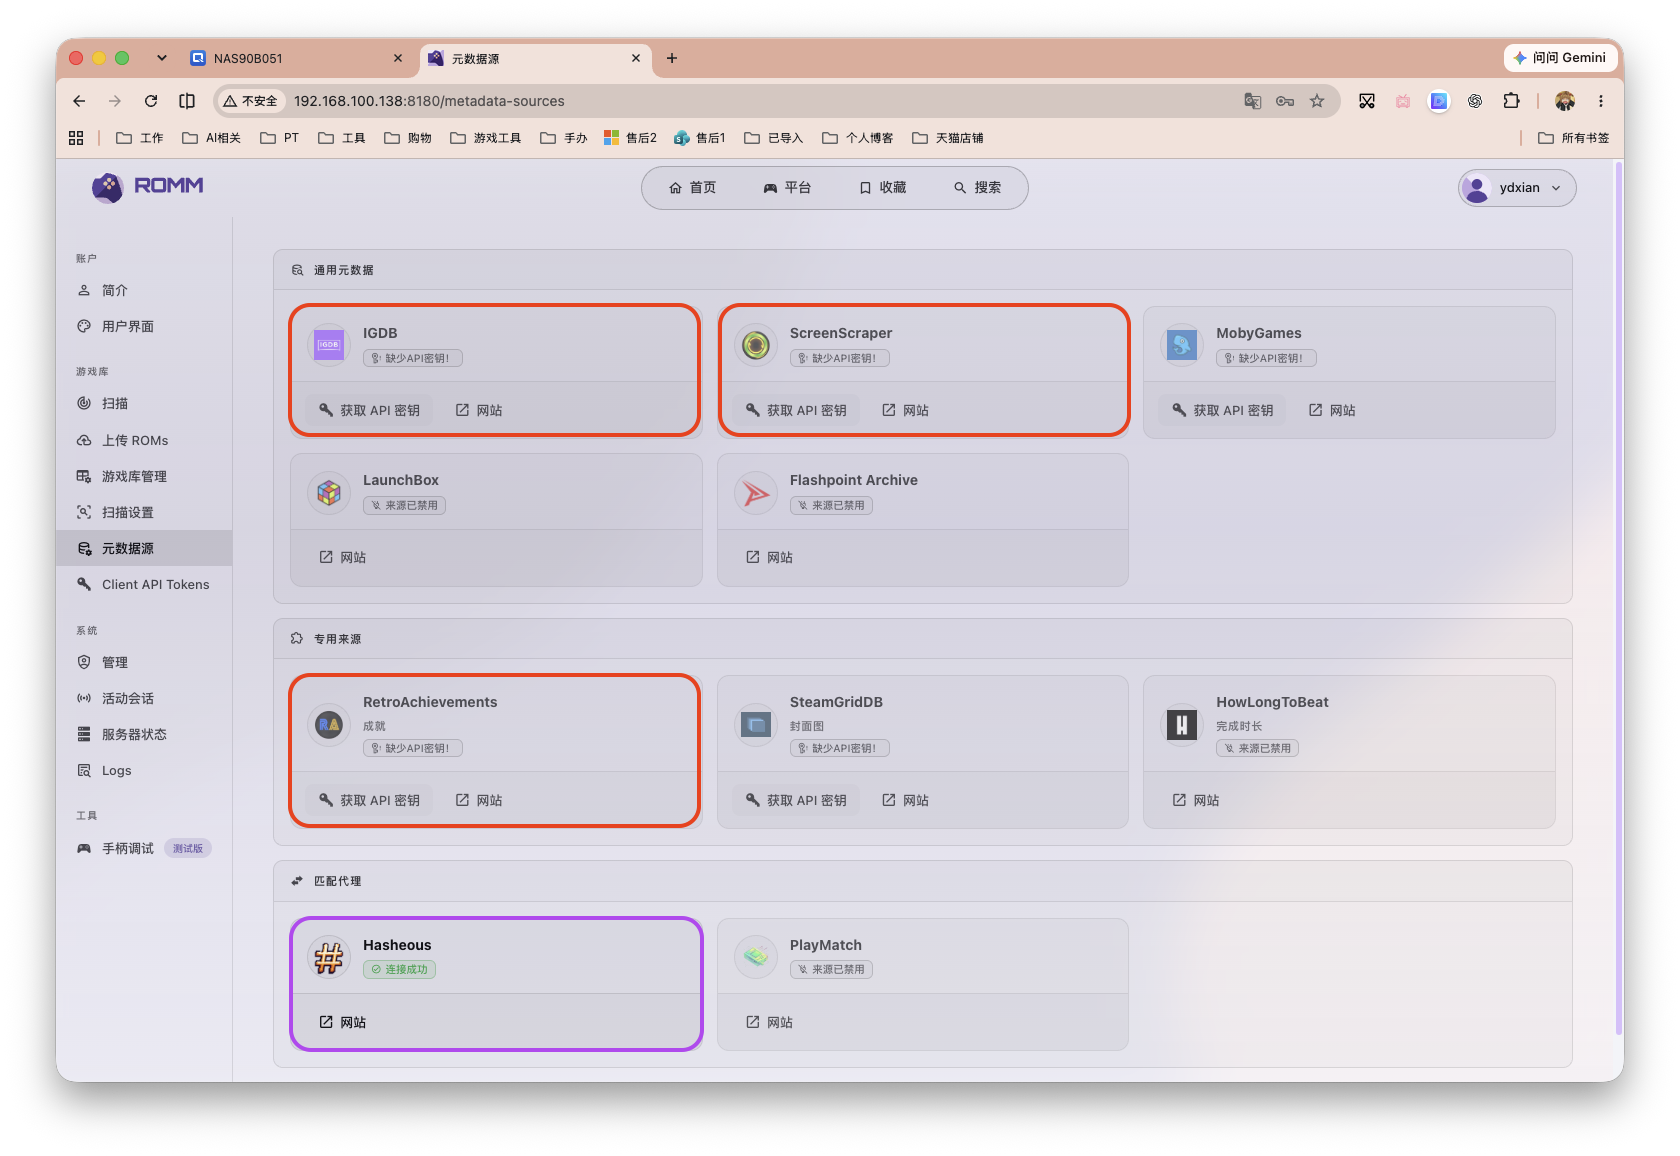Click the LaunchBox cube logo
The width and height of the screenshot is (1680, 1156).
tap(329, 492)
